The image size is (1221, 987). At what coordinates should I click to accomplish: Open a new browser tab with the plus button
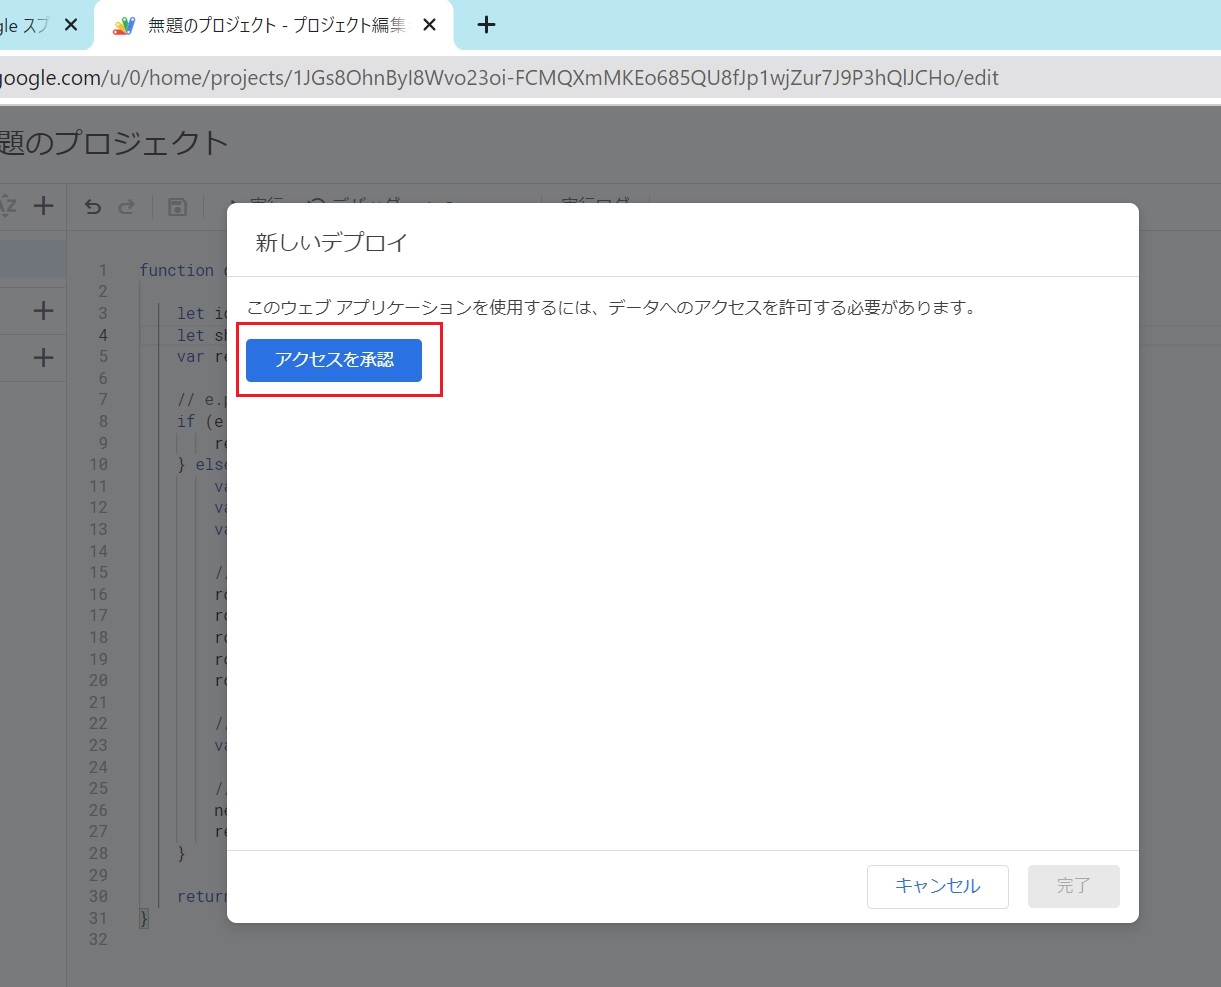coord(486,25)
